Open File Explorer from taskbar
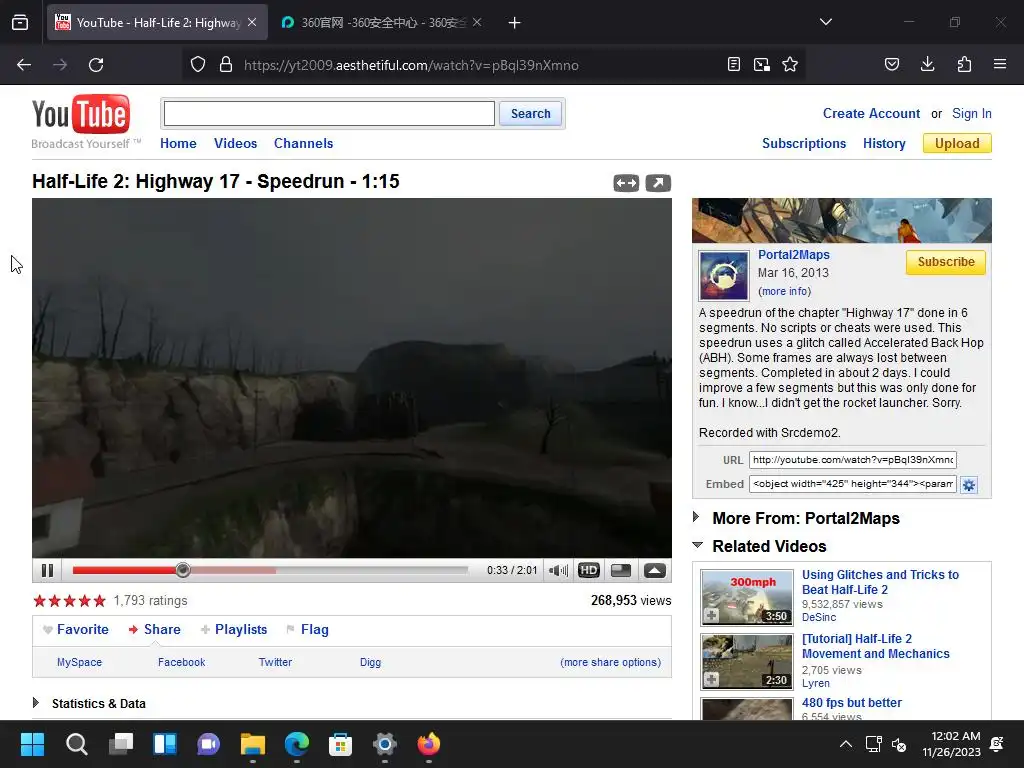The width and height of the screenshot is (1024, 768). pos(253,744)
